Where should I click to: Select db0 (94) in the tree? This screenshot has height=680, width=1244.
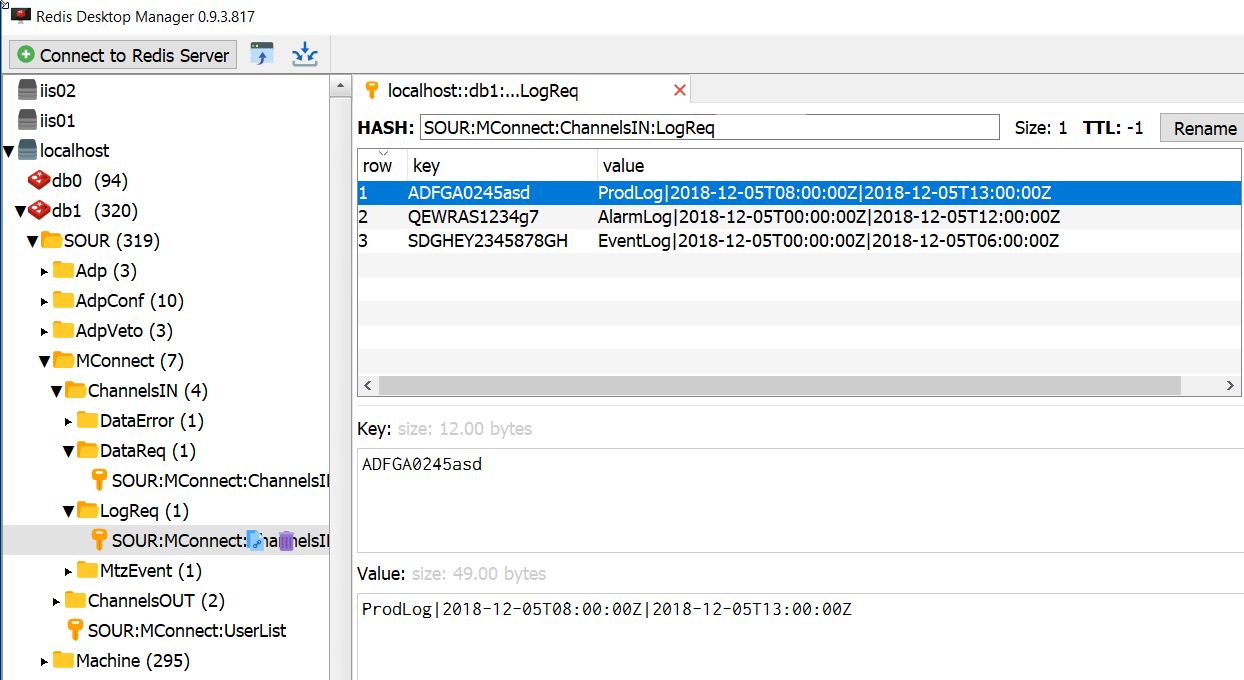(x=90, y=180)
